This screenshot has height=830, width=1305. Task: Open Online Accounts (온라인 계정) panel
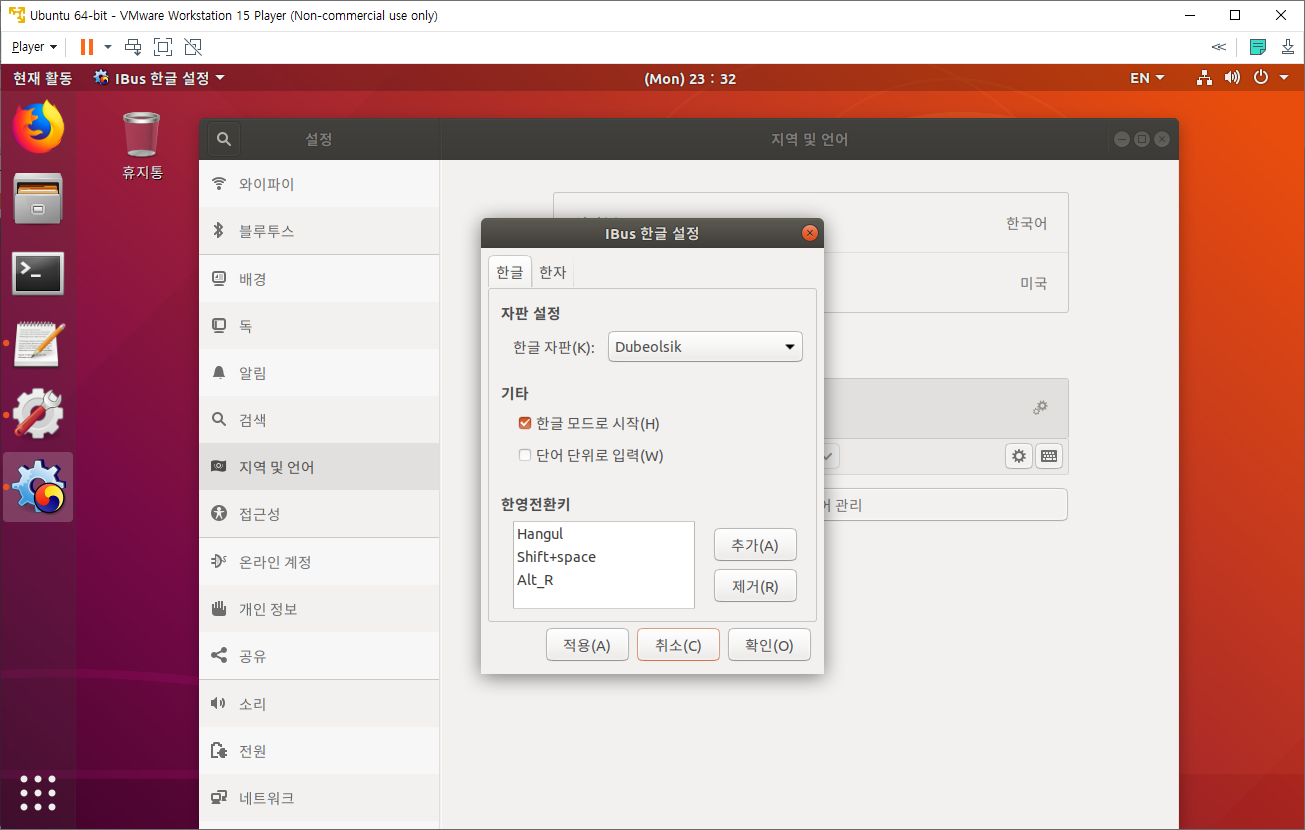coord(319,562)
